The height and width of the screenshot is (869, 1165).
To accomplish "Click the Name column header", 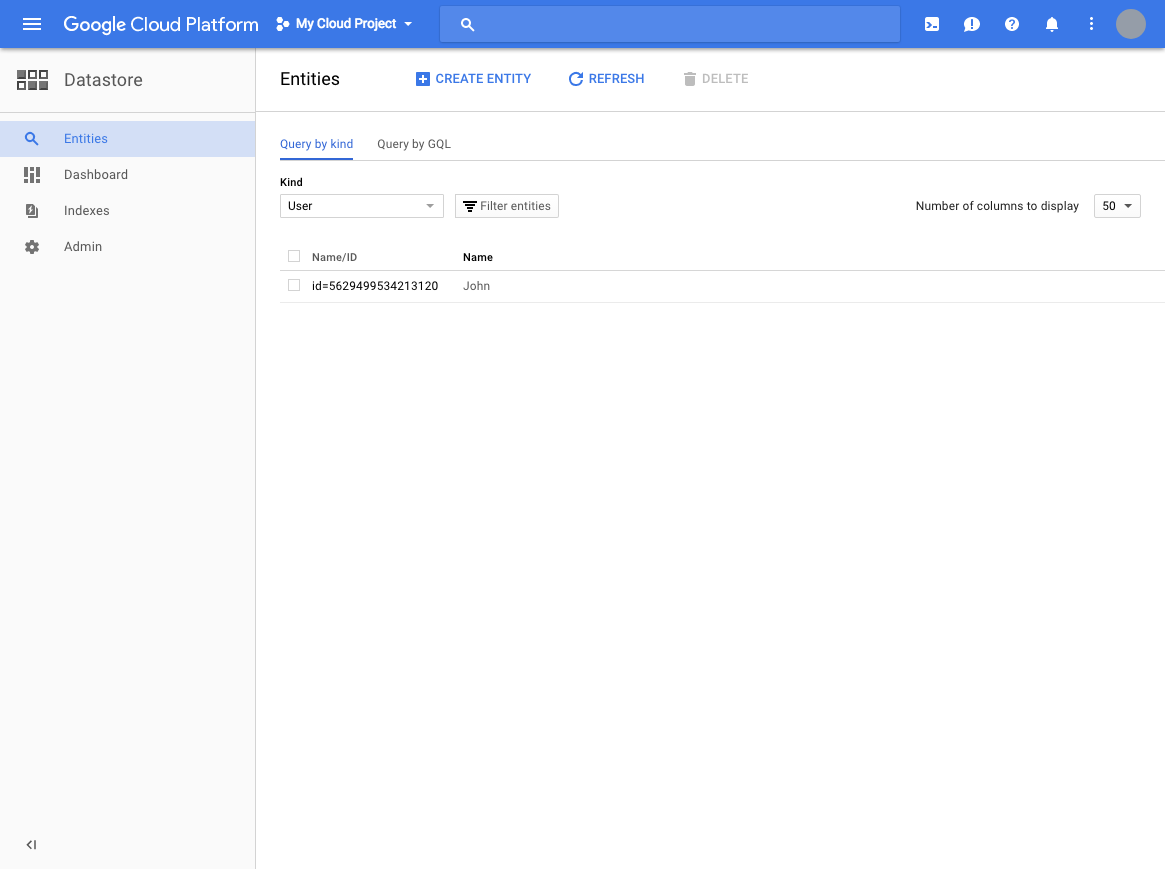I will (478, 257).
